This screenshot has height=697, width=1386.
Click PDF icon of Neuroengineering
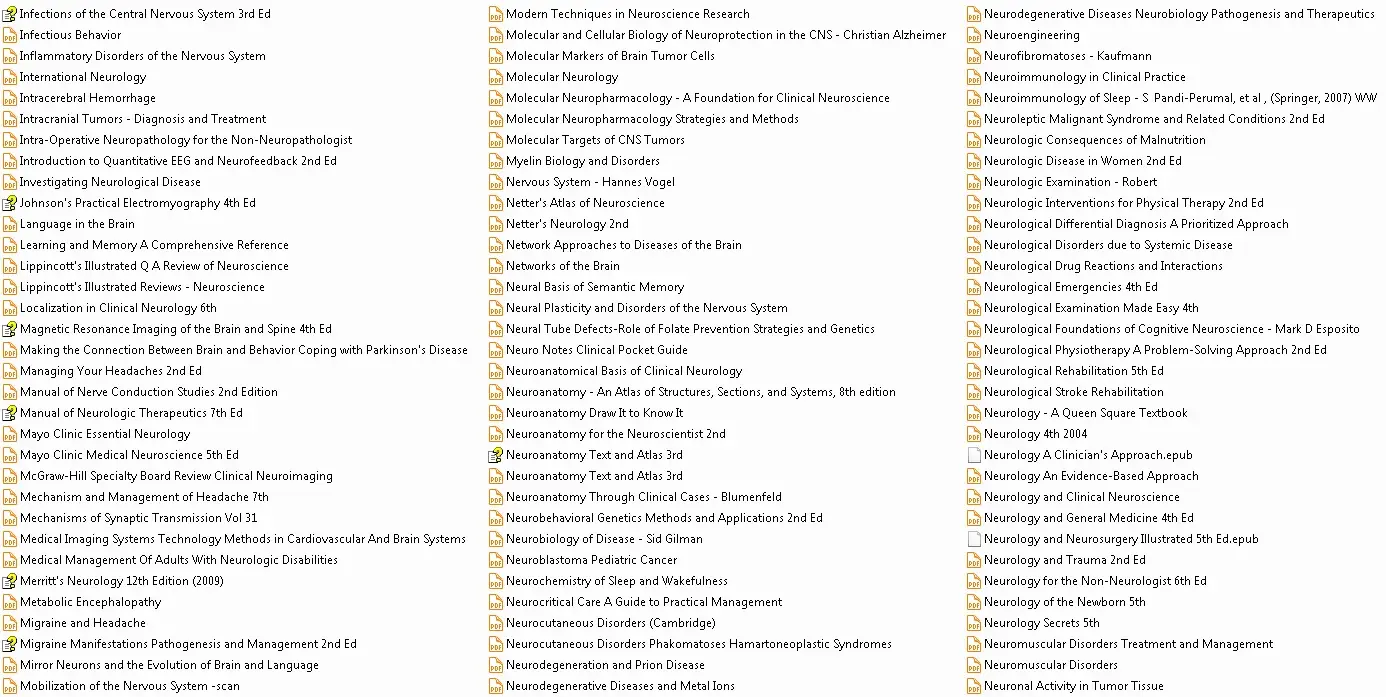pos(974,35)
